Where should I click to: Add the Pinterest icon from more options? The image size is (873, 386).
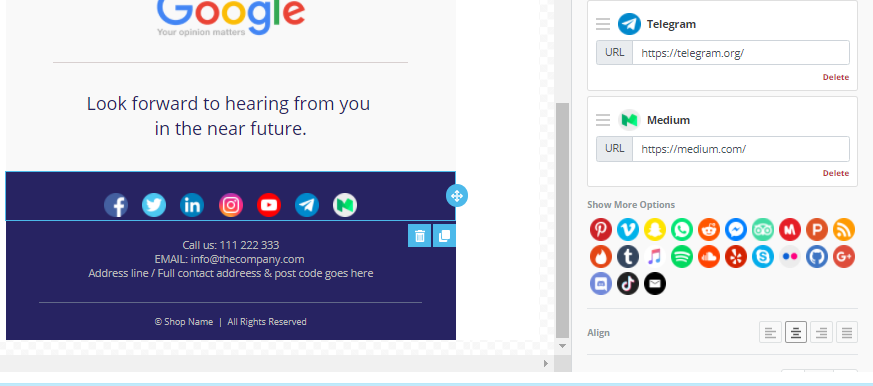coord(601,229)
